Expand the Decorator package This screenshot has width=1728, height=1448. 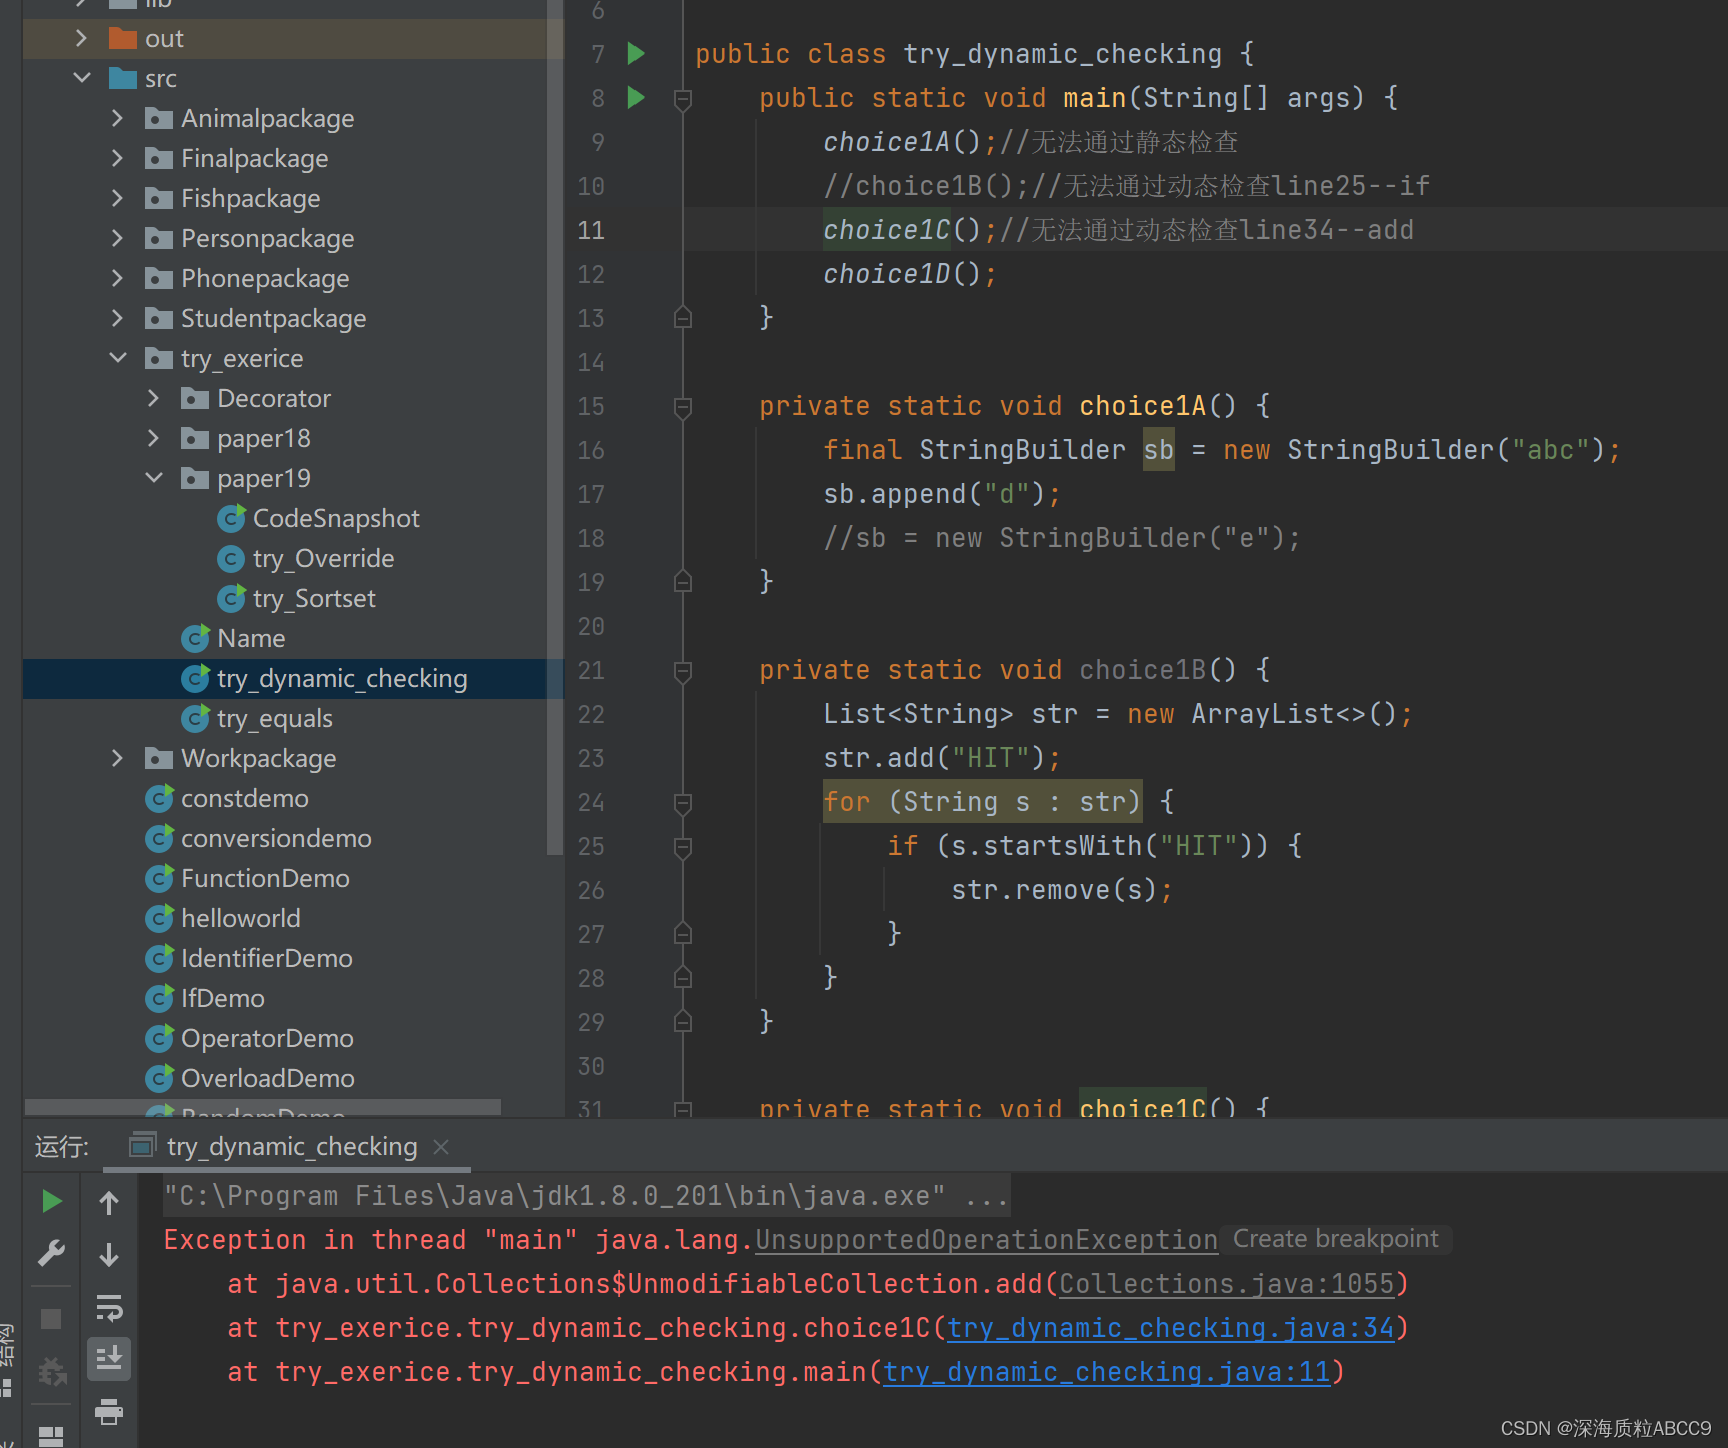click(153, 398)
